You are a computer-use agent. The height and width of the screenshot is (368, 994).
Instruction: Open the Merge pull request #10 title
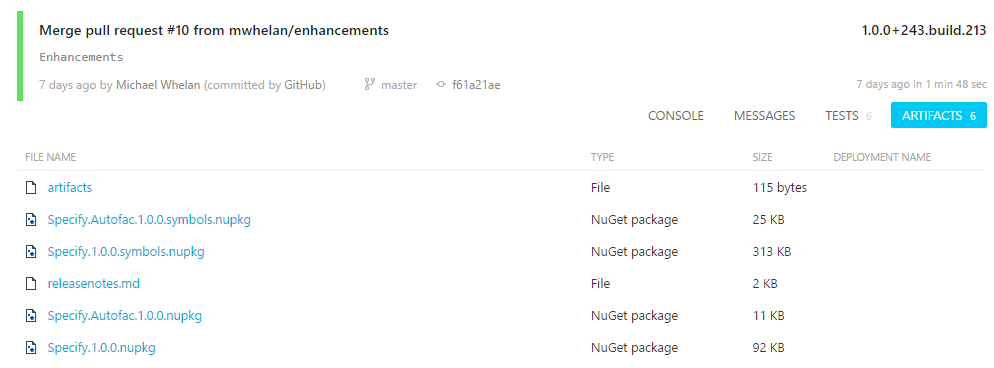pos(214,30)
